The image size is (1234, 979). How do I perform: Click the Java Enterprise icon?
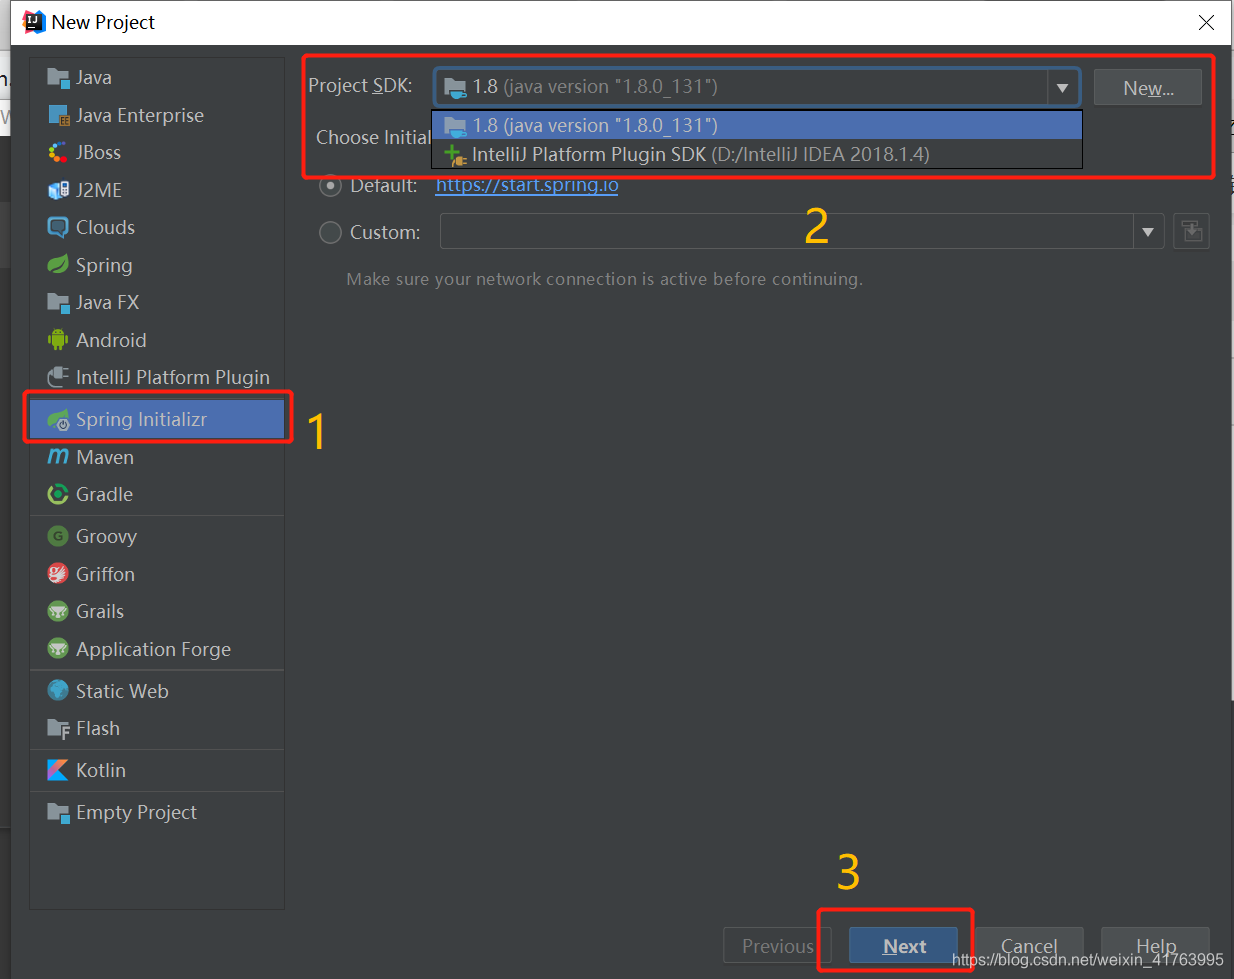pos(58,115)
